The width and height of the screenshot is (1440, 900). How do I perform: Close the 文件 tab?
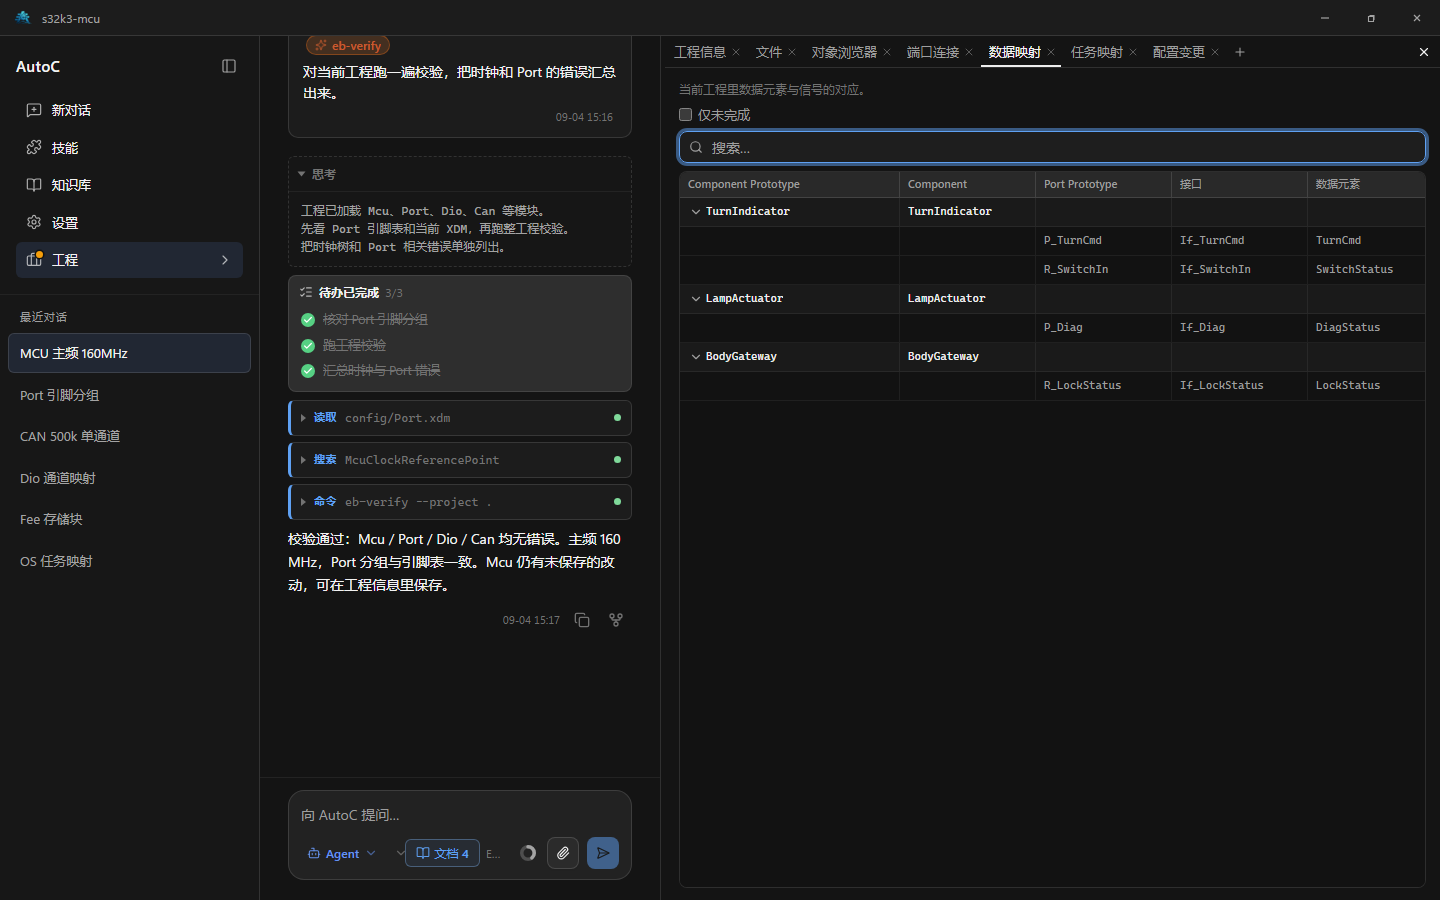(x=792, y=52)
